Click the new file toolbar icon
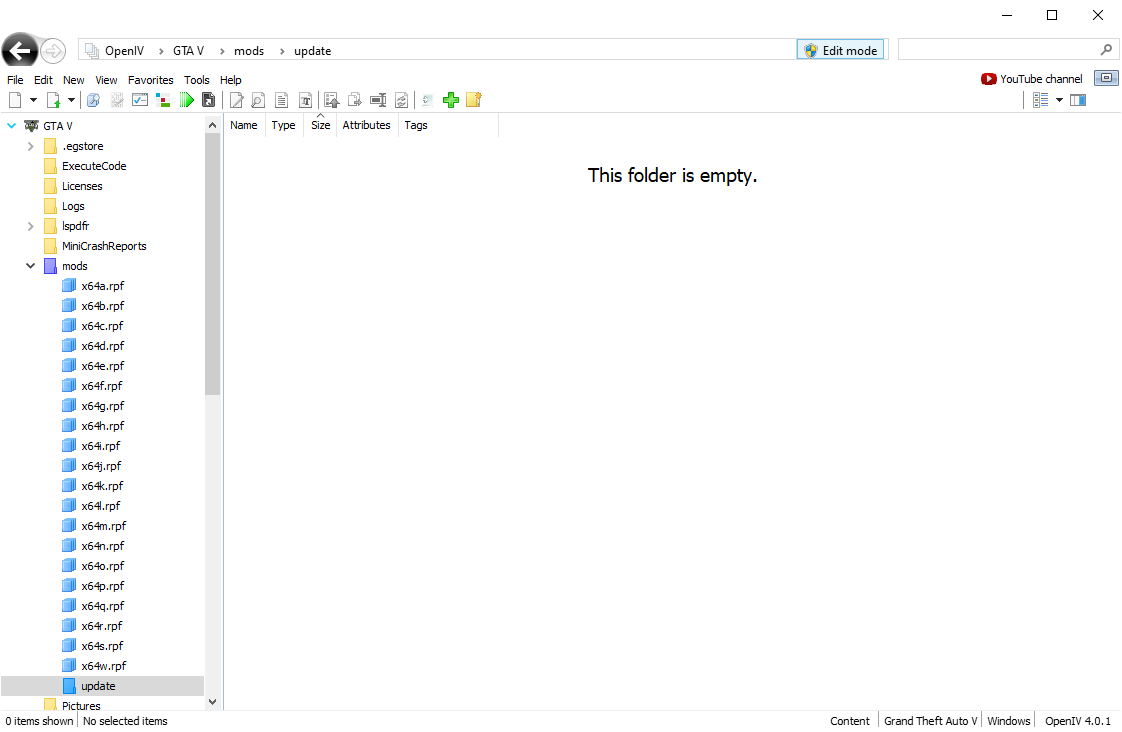This screenshot has width=1122, height=732. click(x=15, y=100)
